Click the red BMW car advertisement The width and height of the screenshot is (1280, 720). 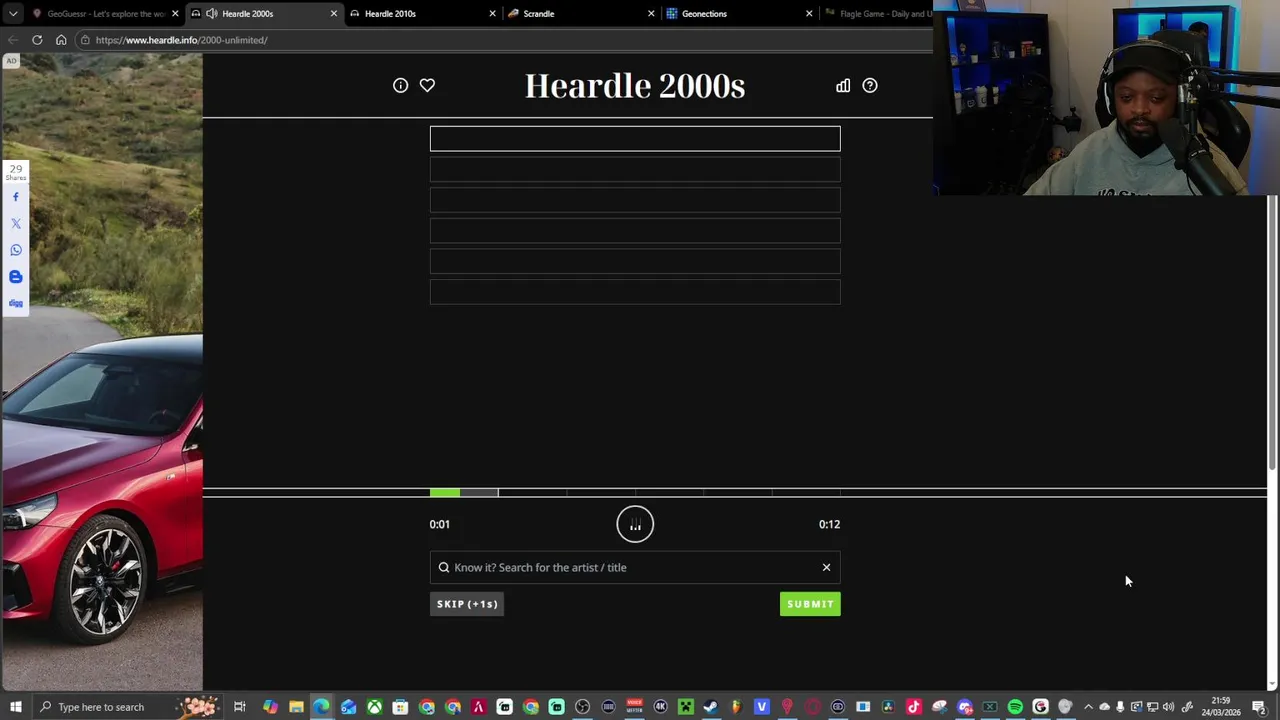point(101,372)
